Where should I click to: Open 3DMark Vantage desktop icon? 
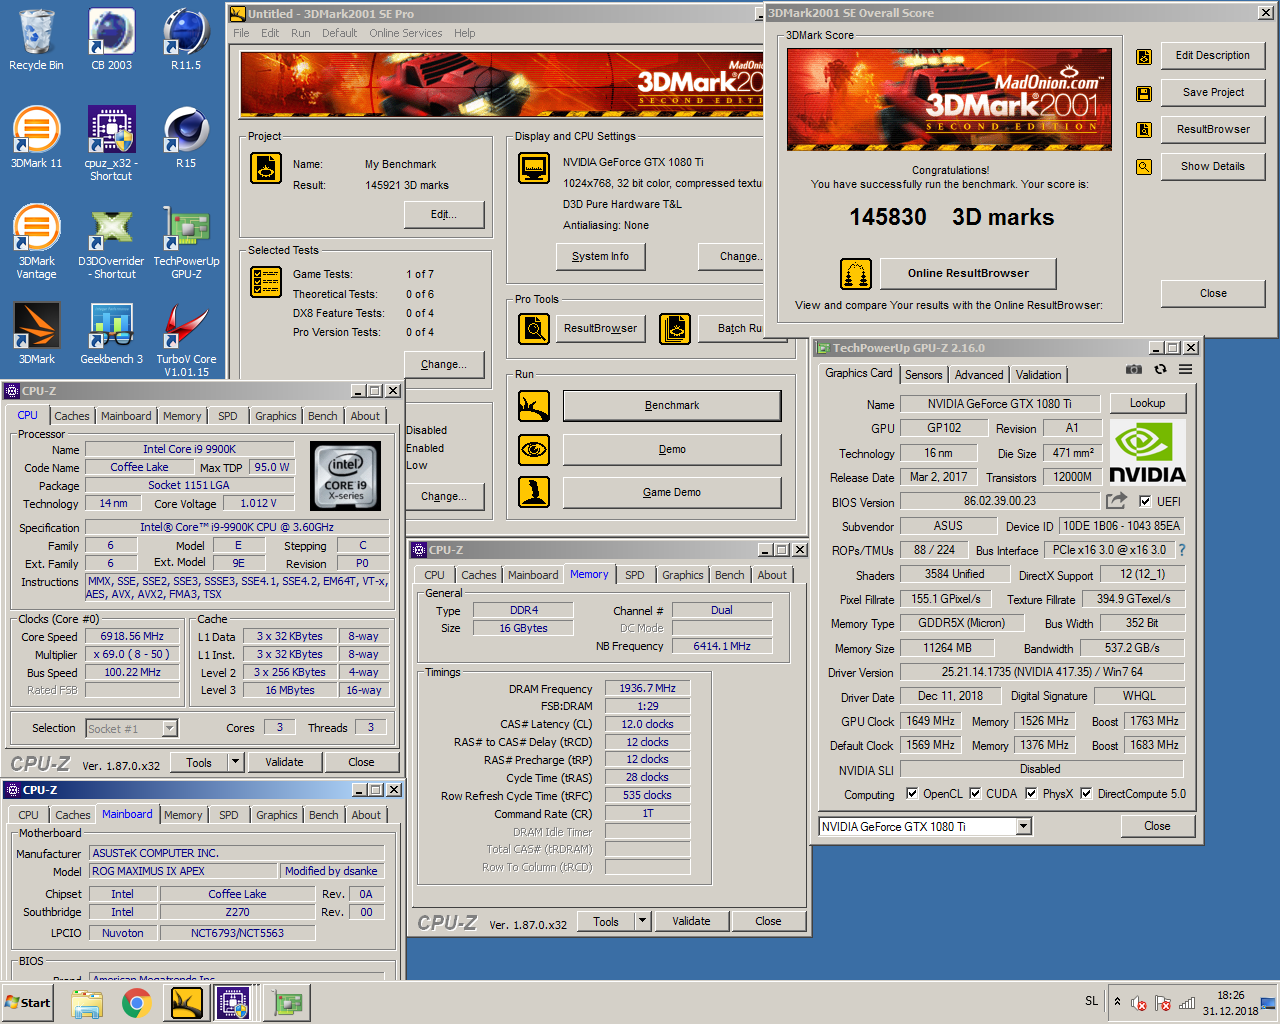(36, 242)
